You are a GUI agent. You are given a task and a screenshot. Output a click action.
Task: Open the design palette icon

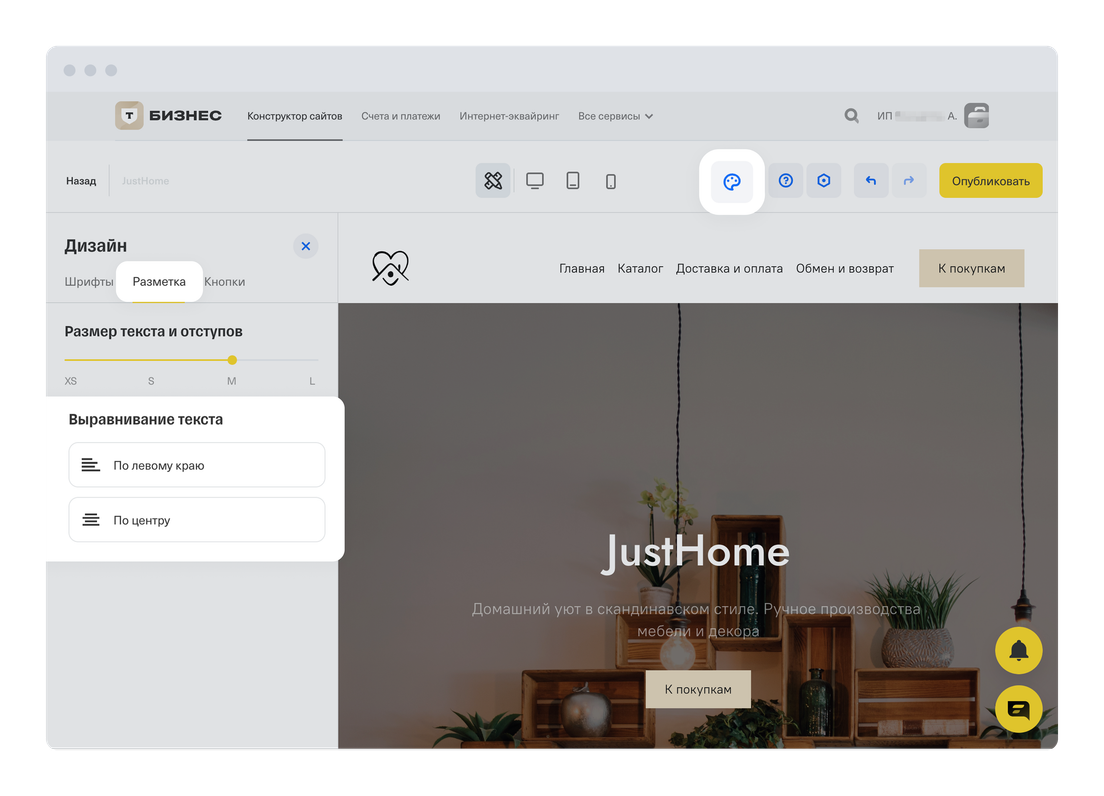coord(732,182)
